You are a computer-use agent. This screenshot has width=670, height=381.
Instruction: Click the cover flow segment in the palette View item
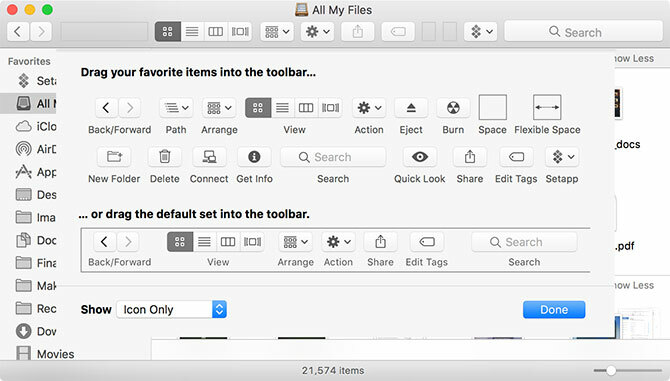coord(330,108)
